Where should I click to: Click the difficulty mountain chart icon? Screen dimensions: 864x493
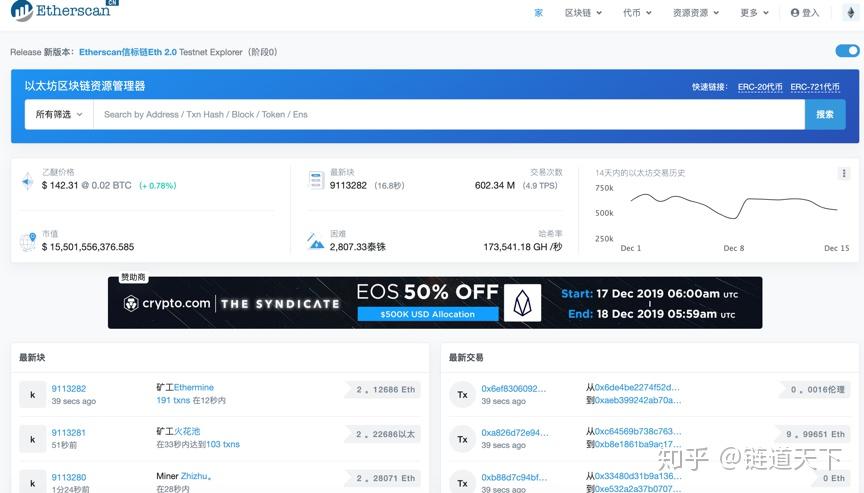[x=316, y=241]
